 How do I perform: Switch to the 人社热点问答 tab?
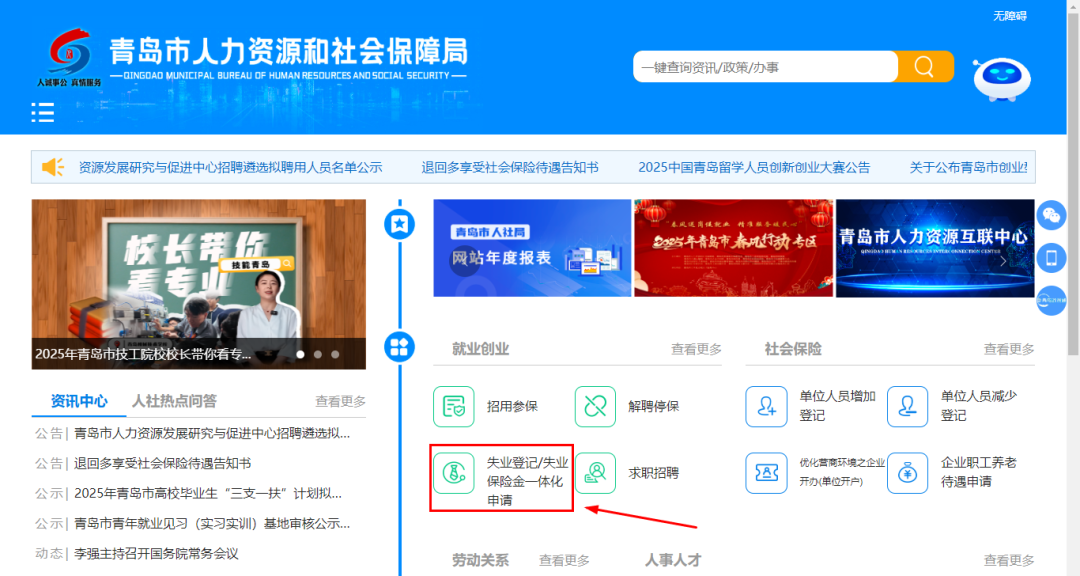click(x=177, y=401)
